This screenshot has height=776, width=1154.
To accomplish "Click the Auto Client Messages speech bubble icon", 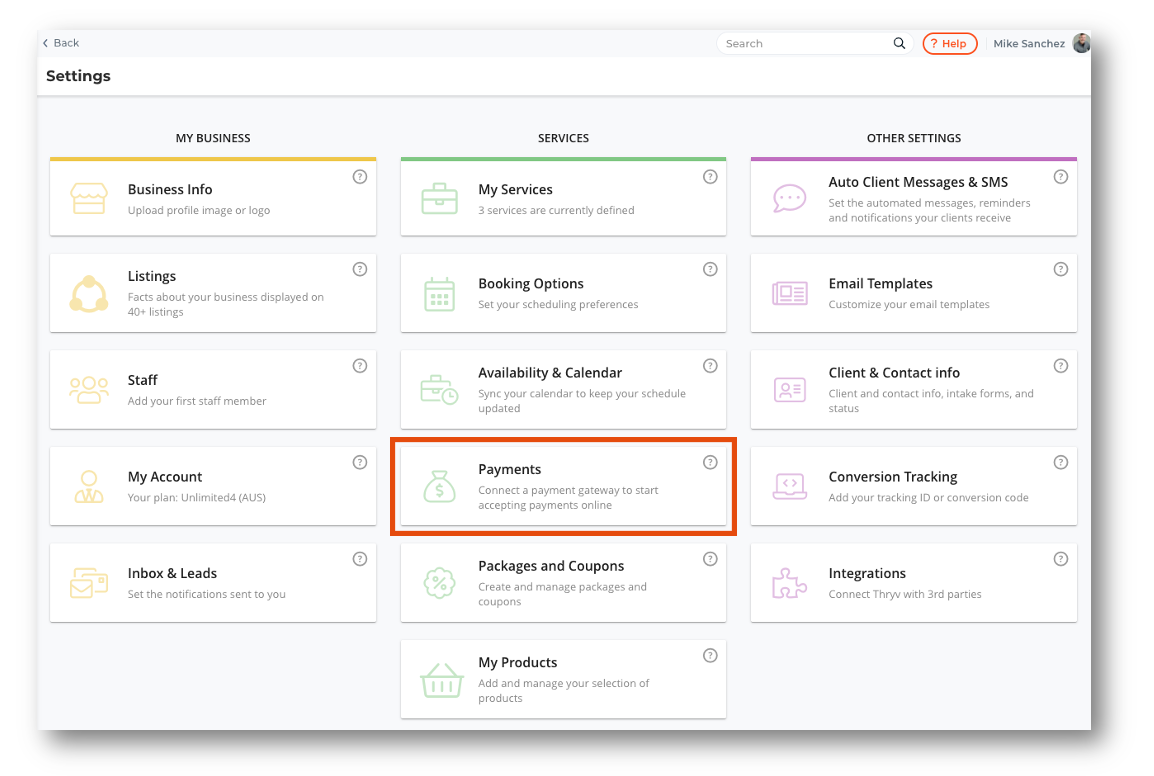I will [x=790, y=198].
